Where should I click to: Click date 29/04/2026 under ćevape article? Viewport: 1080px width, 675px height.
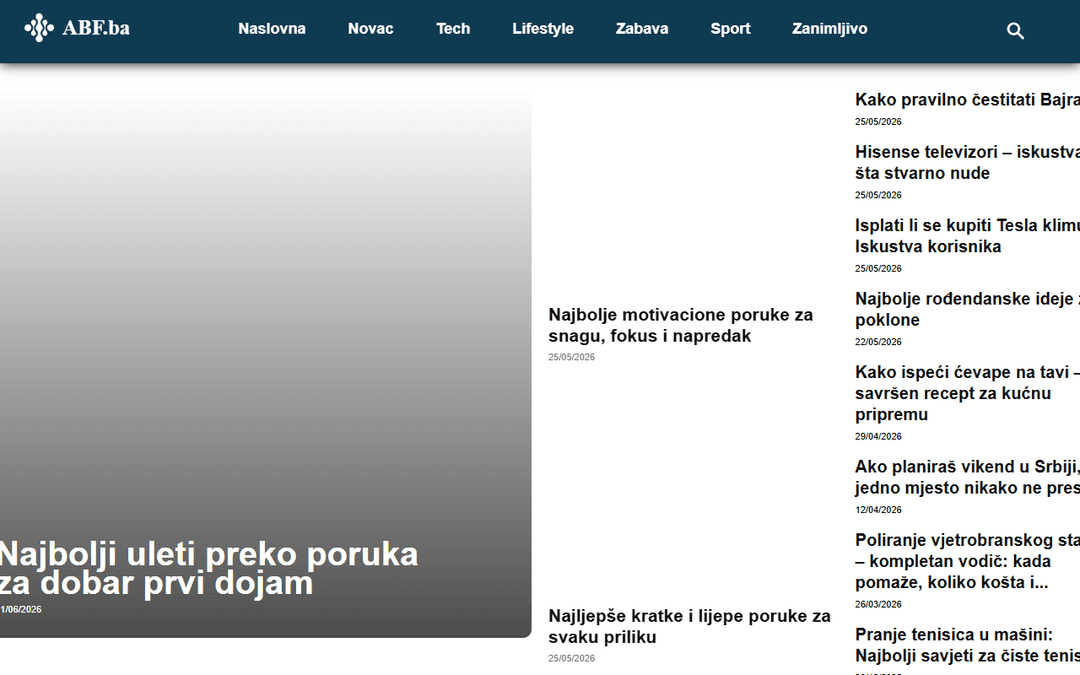(x=878, y=436)
